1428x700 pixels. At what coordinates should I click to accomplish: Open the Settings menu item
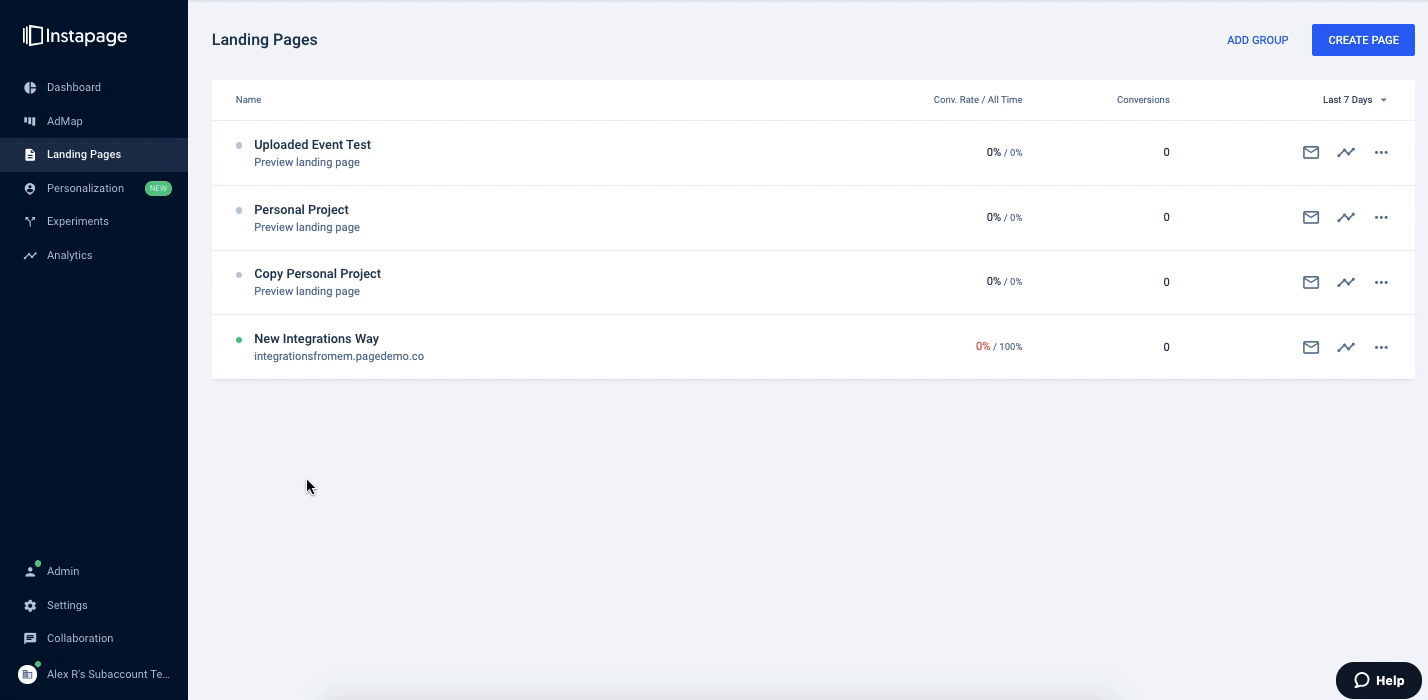coord(66,605)
